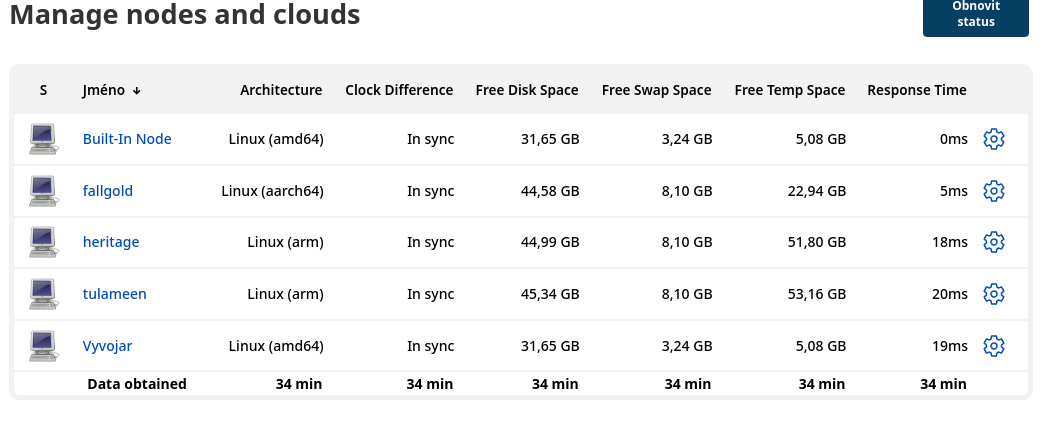Screen dimensions: 1052x442
Task: Open settings gear for fallgold node
Action: pyautogui.click(x=993, y=191)
